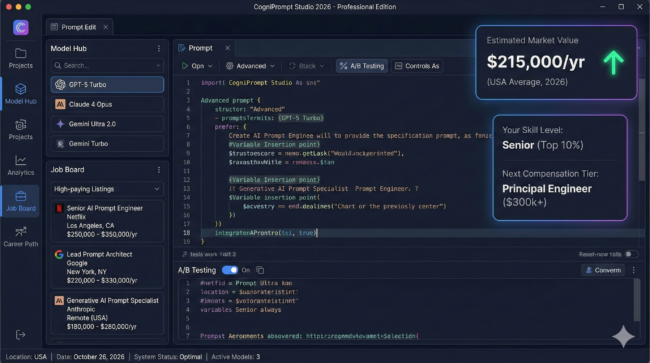Click the log out icon at sidebar bottom

[20, 334]
